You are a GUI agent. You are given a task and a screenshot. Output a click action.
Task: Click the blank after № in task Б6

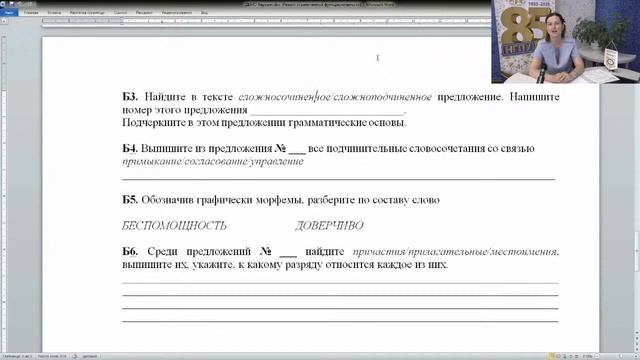(x=288, y=253)
